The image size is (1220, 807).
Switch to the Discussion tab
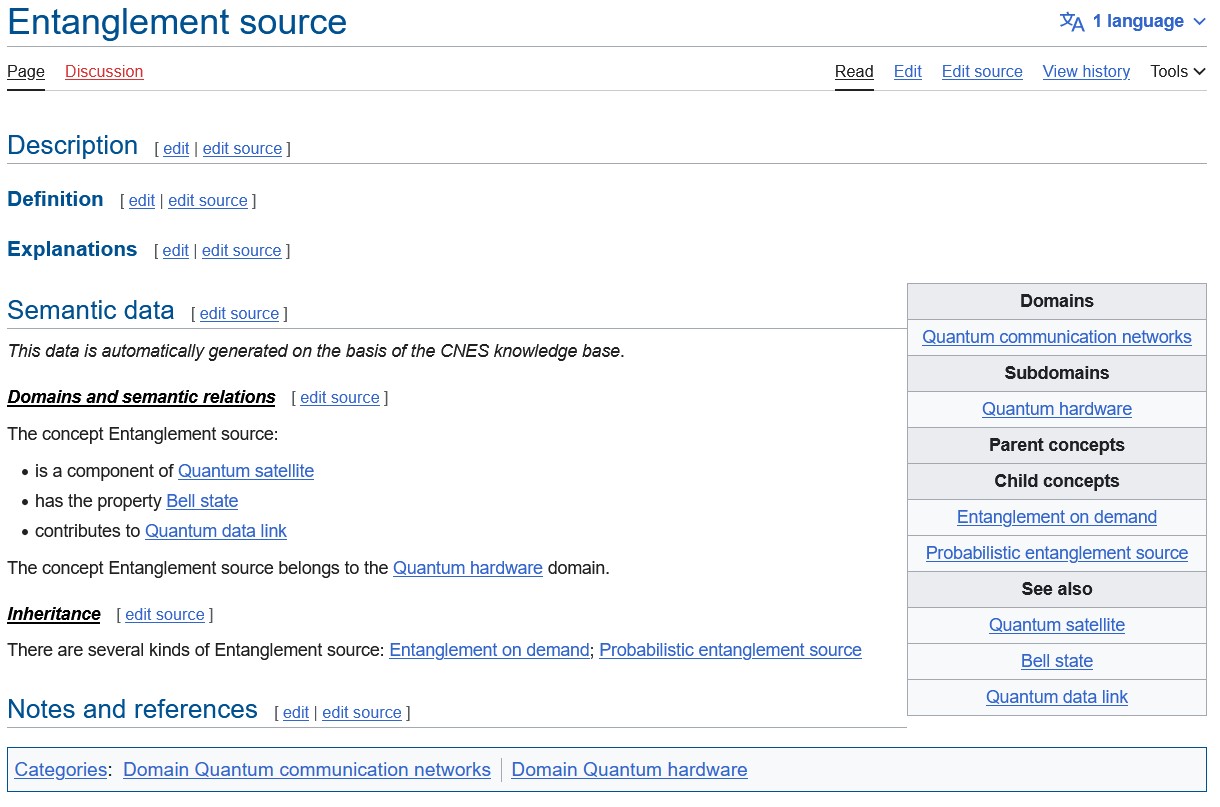(x=104, y=72)
